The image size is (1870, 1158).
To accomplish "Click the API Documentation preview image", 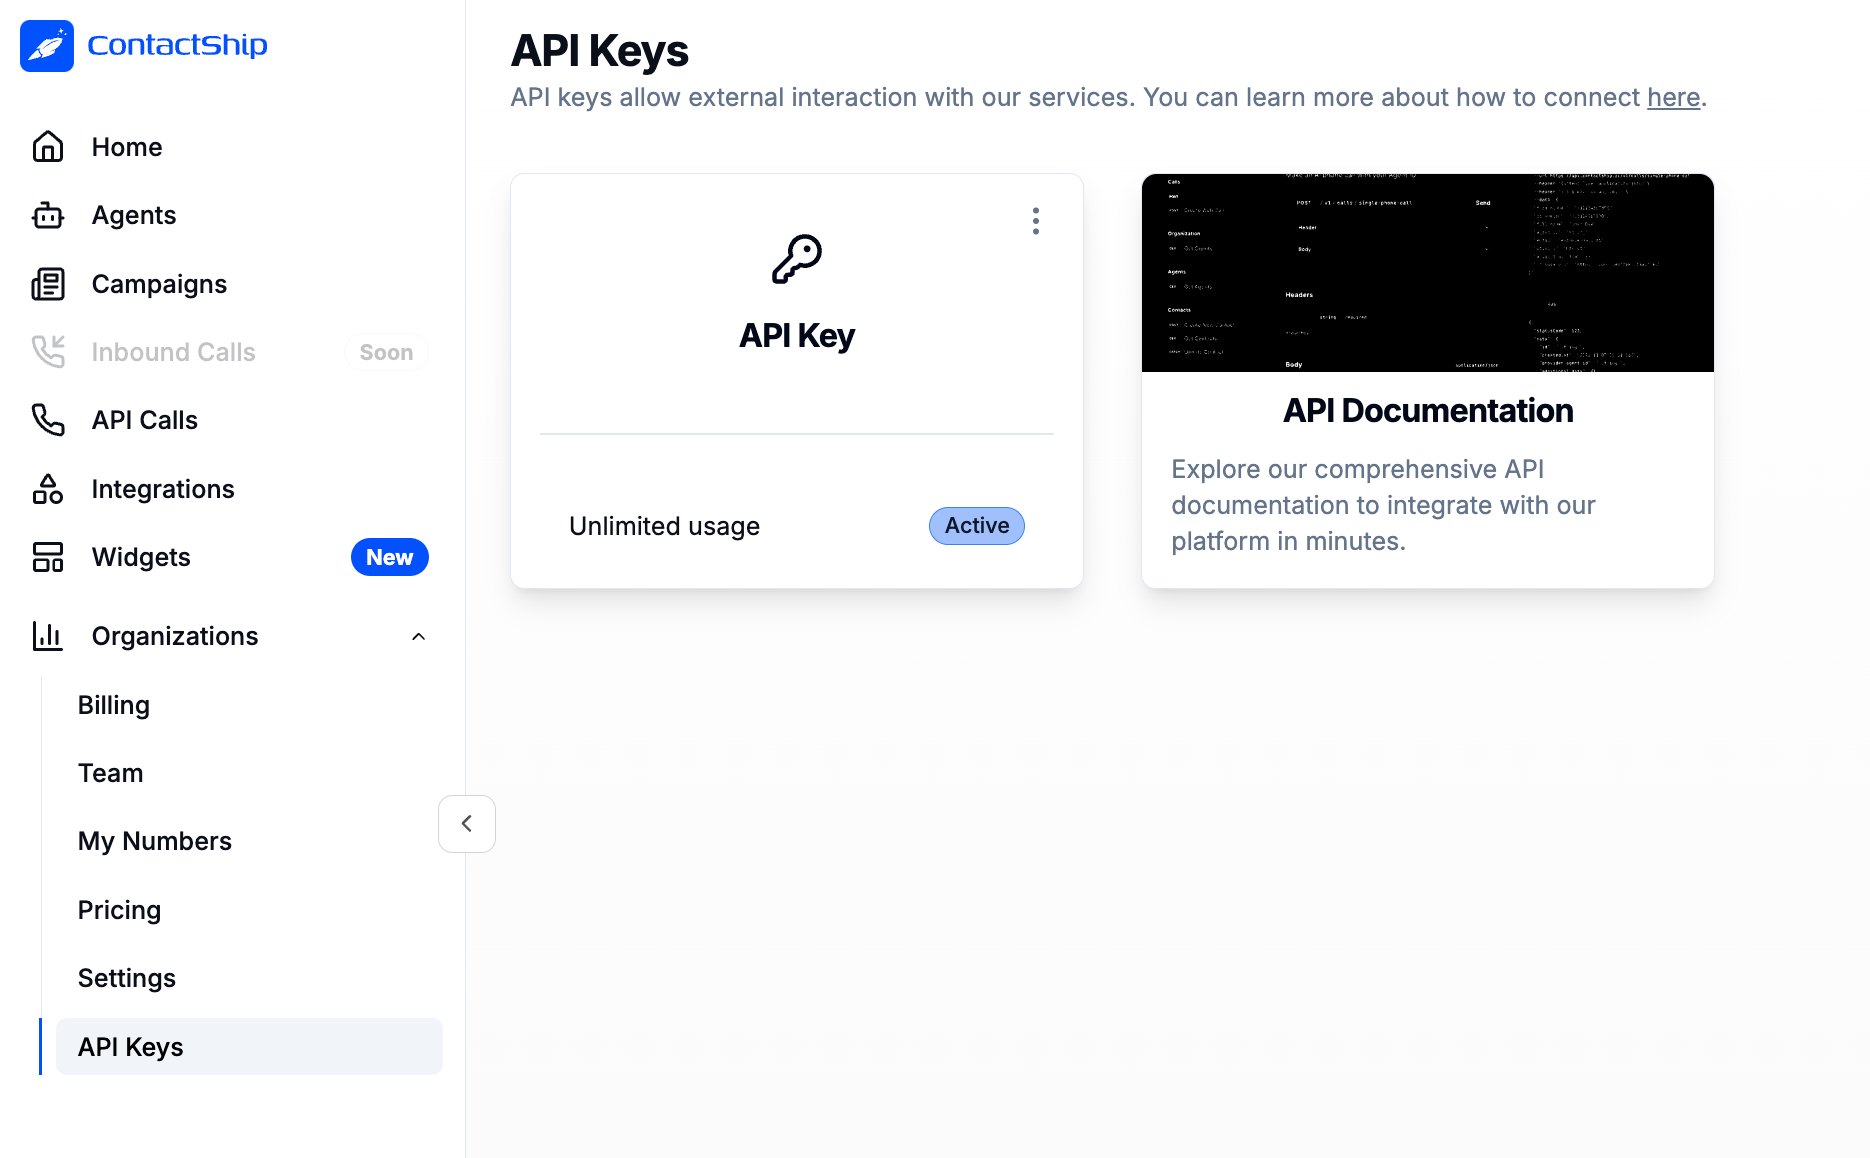I will 1427,273.
